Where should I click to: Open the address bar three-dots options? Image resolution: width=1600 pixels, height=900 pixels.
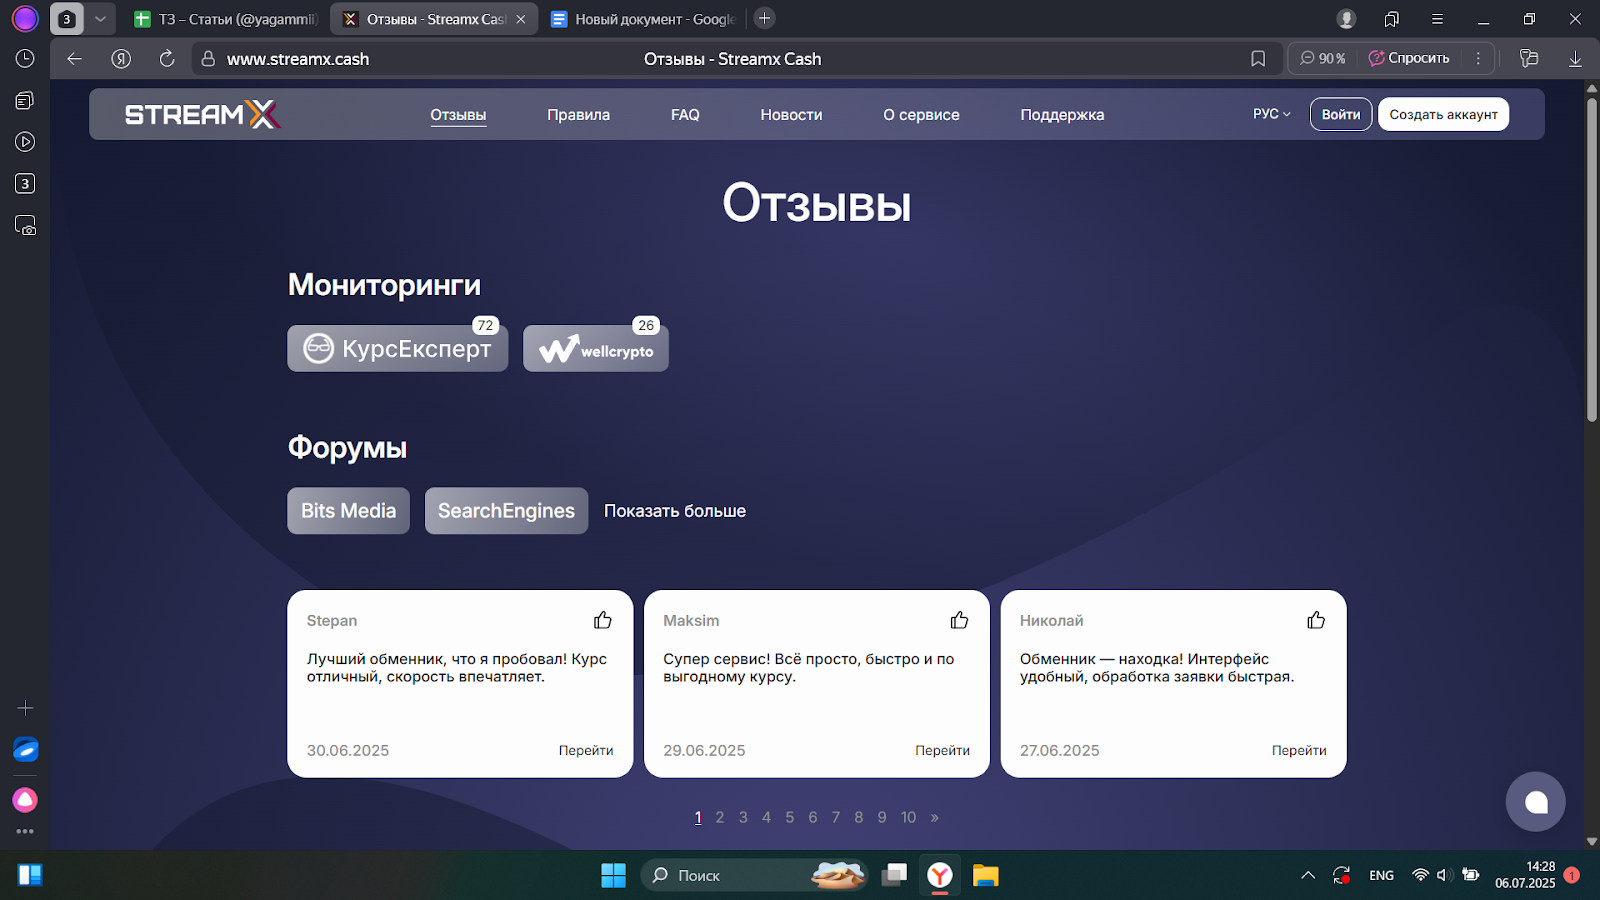pyautogui.click(x=1478, y=59)
